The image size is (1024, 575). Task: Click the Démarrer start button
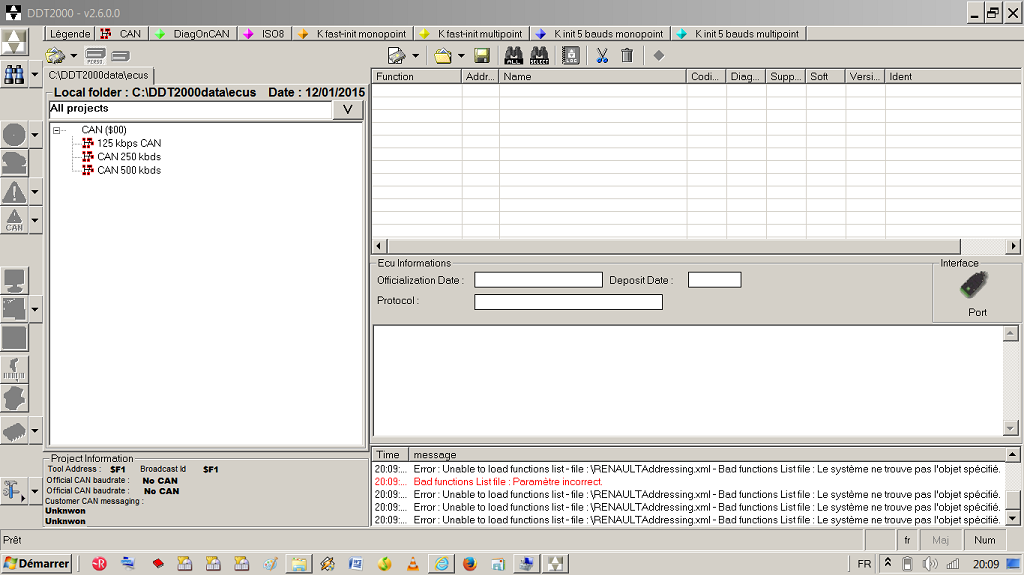point(37,564)
